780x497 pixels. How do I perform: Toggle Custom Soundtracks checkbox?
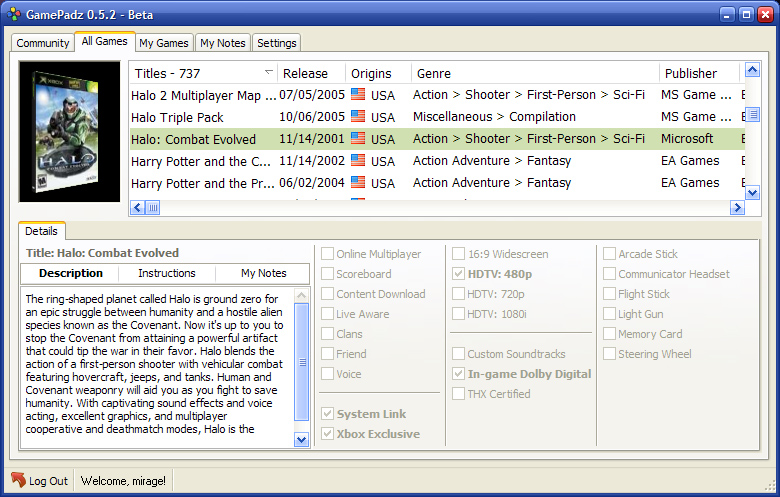pos(459,354)
